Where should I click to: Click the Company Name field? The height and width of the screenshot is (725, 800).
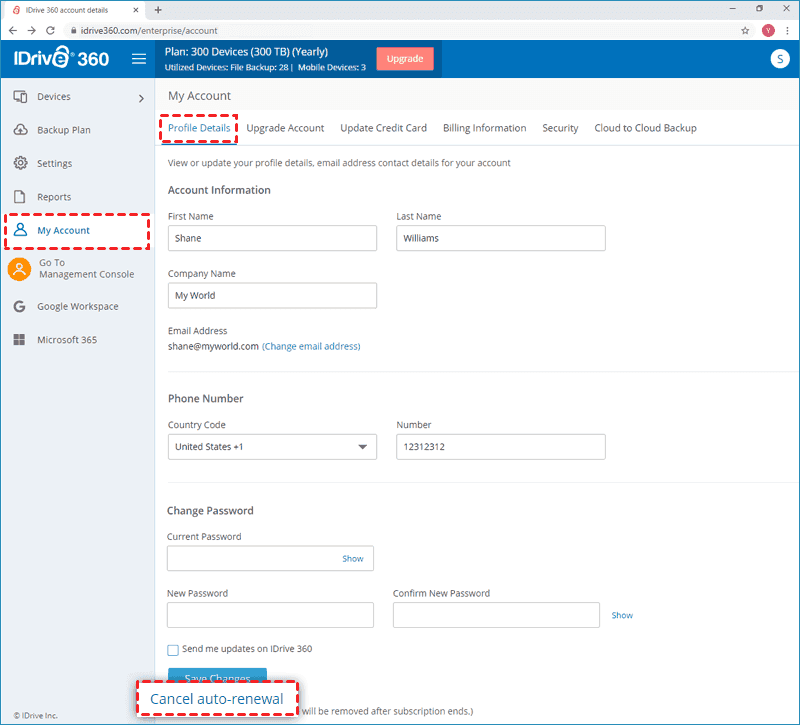272,295
